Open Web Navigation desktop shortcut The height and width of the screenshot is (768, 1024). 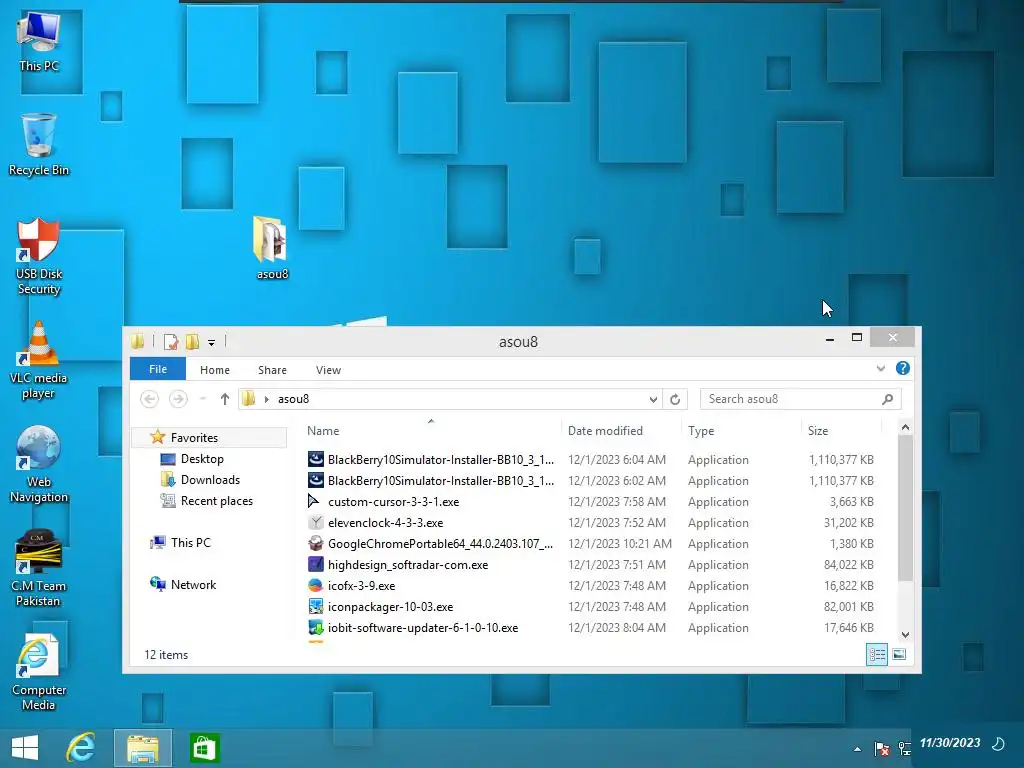coord(39,464)
